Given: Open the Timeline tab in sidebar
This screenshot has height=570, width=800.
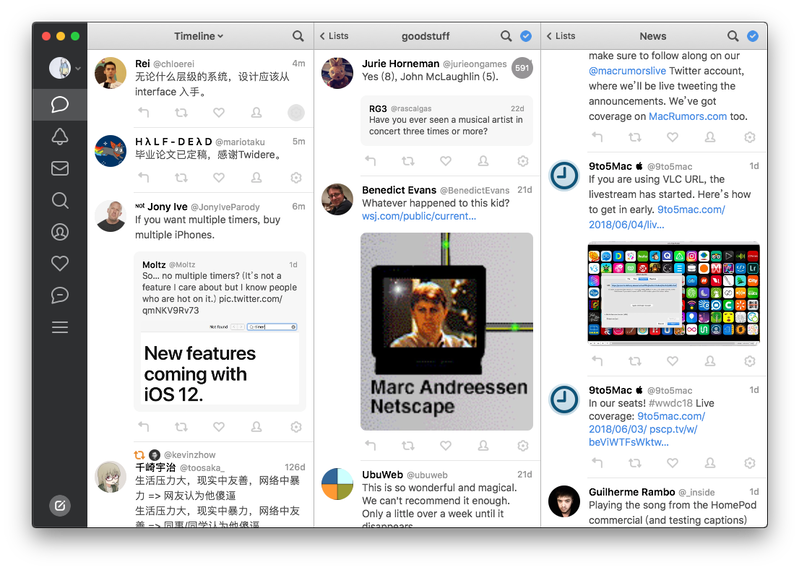Looking at the screenshot, I should (x=60, y=105).
